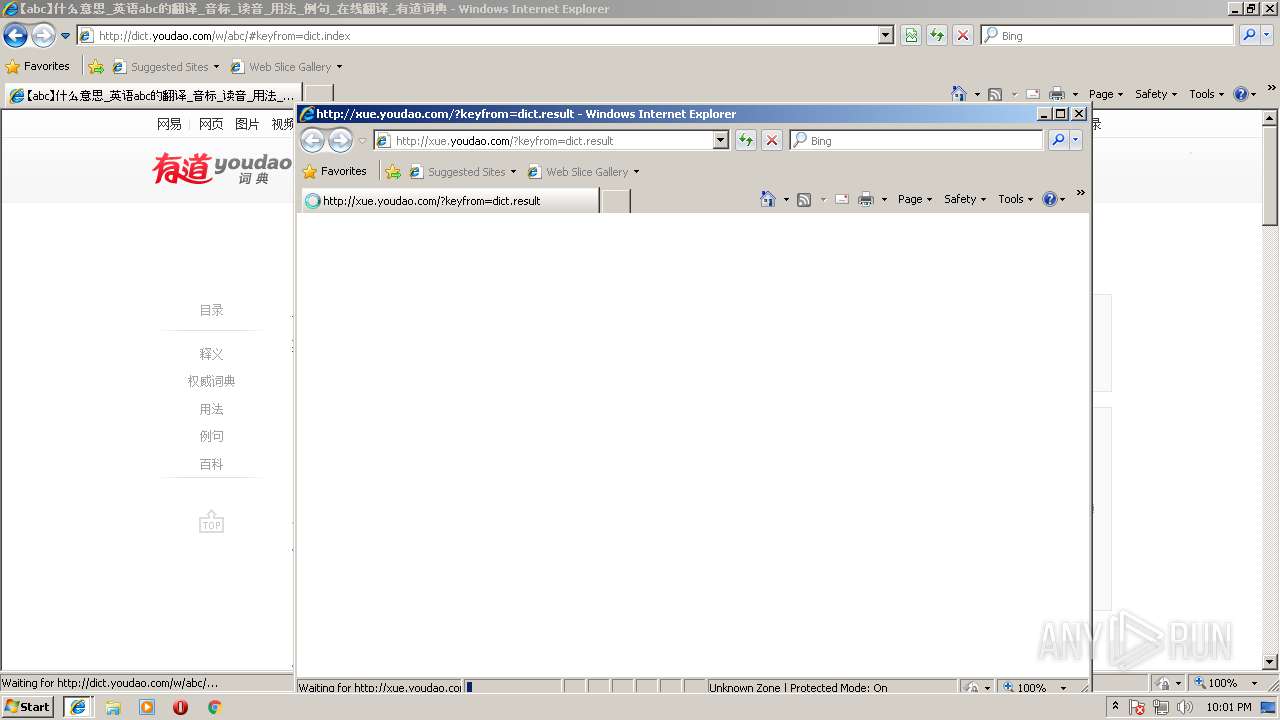Click Bing search box in front window

pyautogui.click(x=916, y=141)
